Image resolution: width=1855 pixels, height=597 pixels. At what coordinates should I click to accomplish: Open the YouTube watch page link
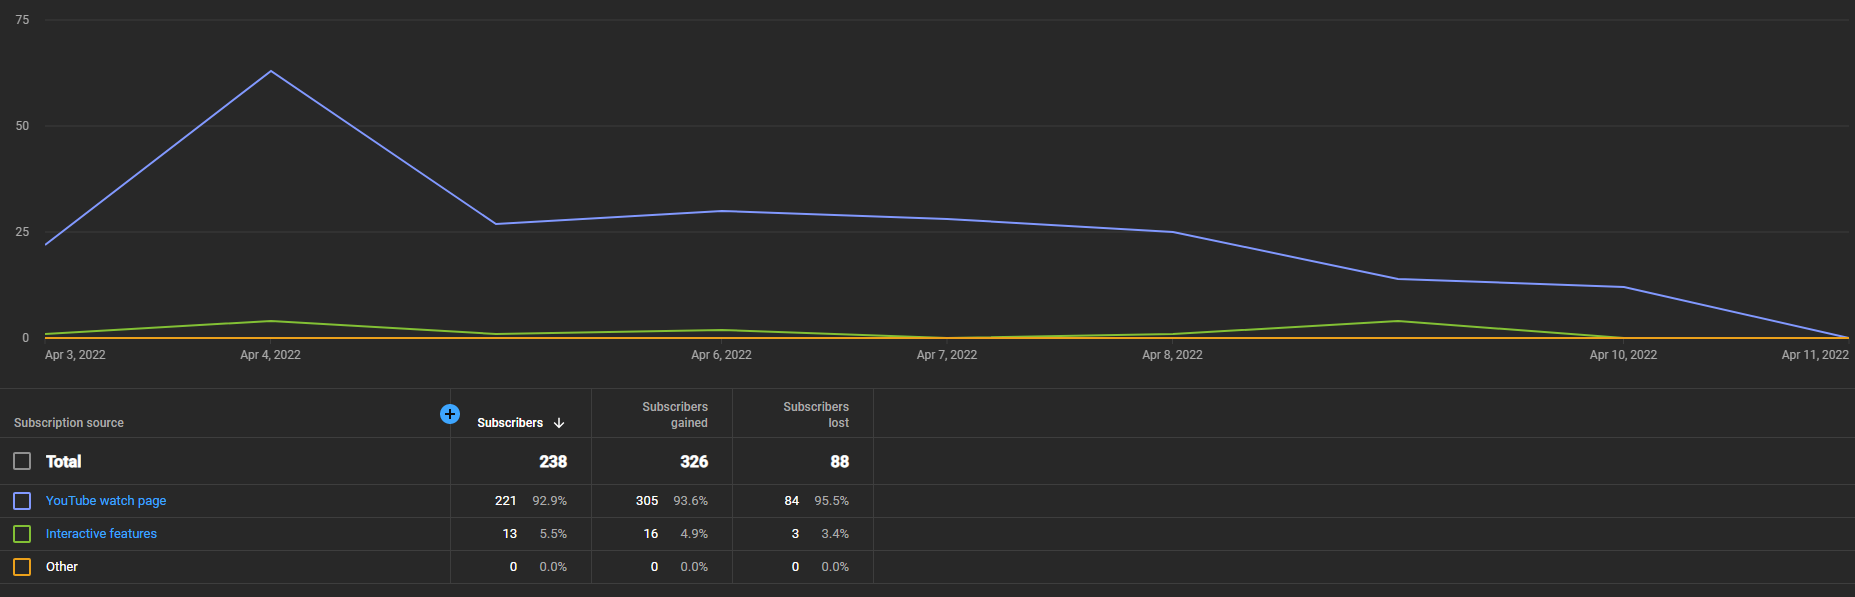click(106, 501)
